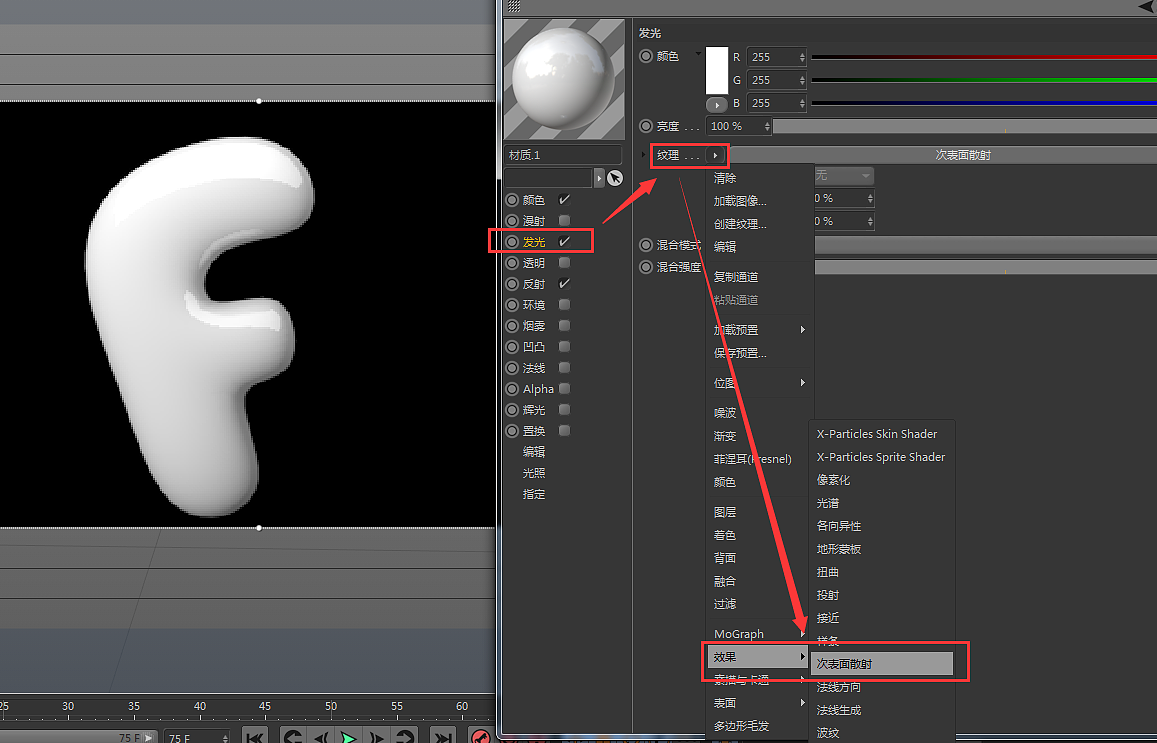Image resolution: width=1157 pixels, height=743 pixels.
Task: Go to previous keyframe in transport bar
Action: tap(293, 736)
